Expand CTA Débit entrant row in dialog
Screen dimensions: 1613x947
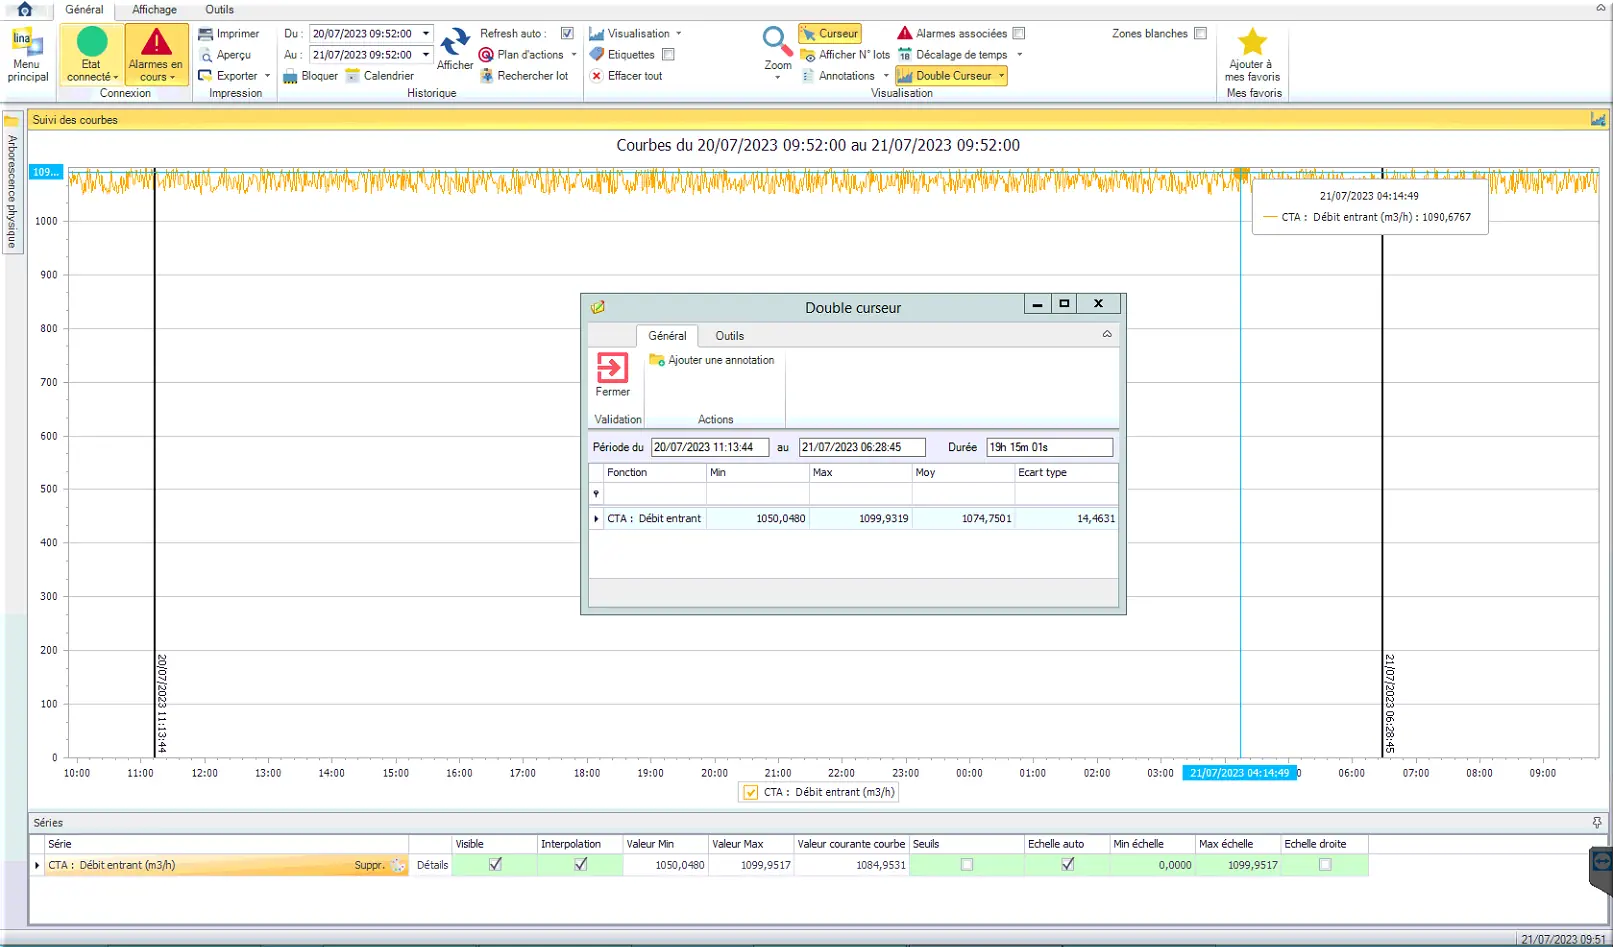click(x=597, y=519)
